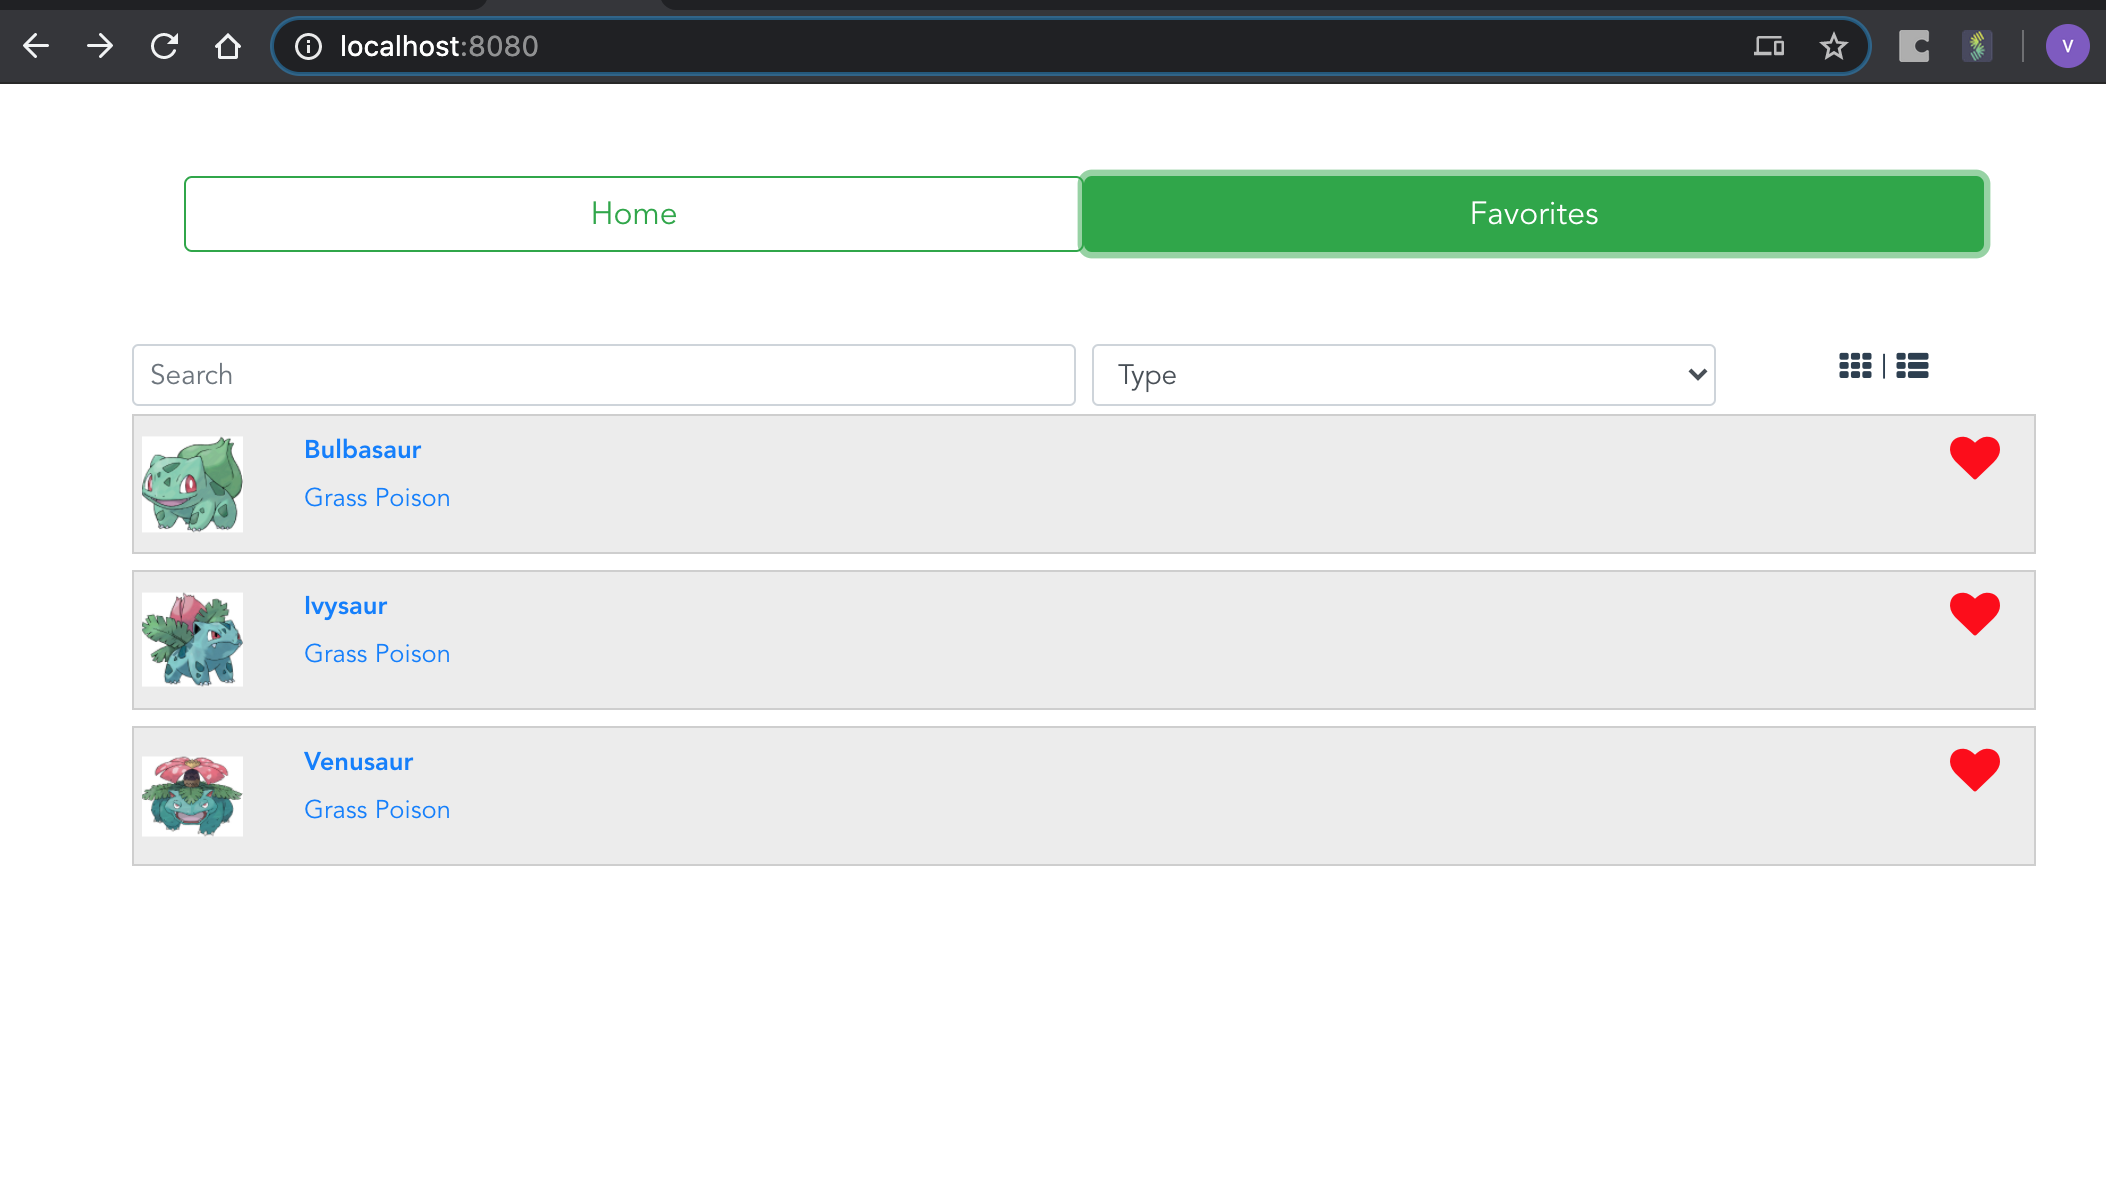Unfavorite Bulbasaur with the heart icon
The image size is (2106, 1178).
pyautogui.click(x=1974, y=458)
